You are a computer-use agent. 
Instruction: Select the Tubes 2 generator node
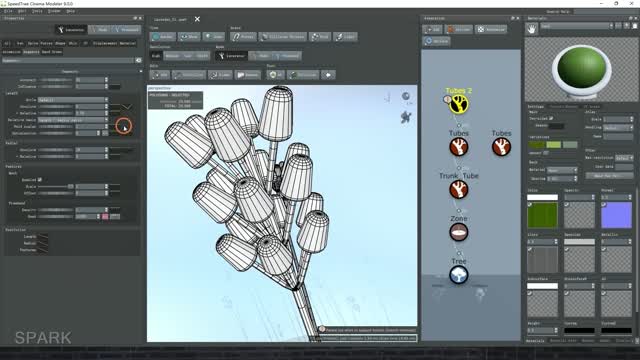(x=458, y=104)
